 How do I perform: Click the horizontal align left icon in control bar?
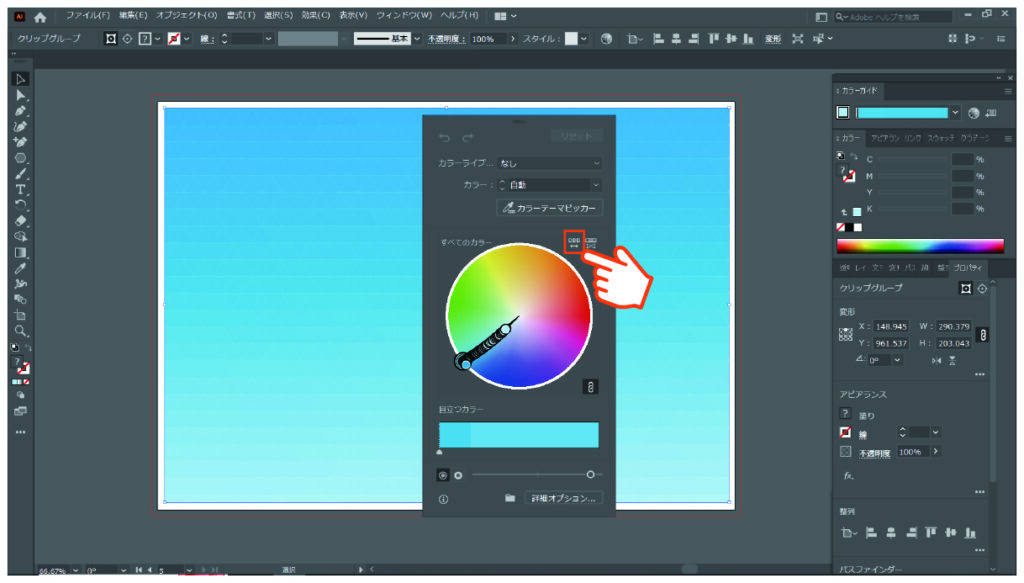[x=658, y=39]
